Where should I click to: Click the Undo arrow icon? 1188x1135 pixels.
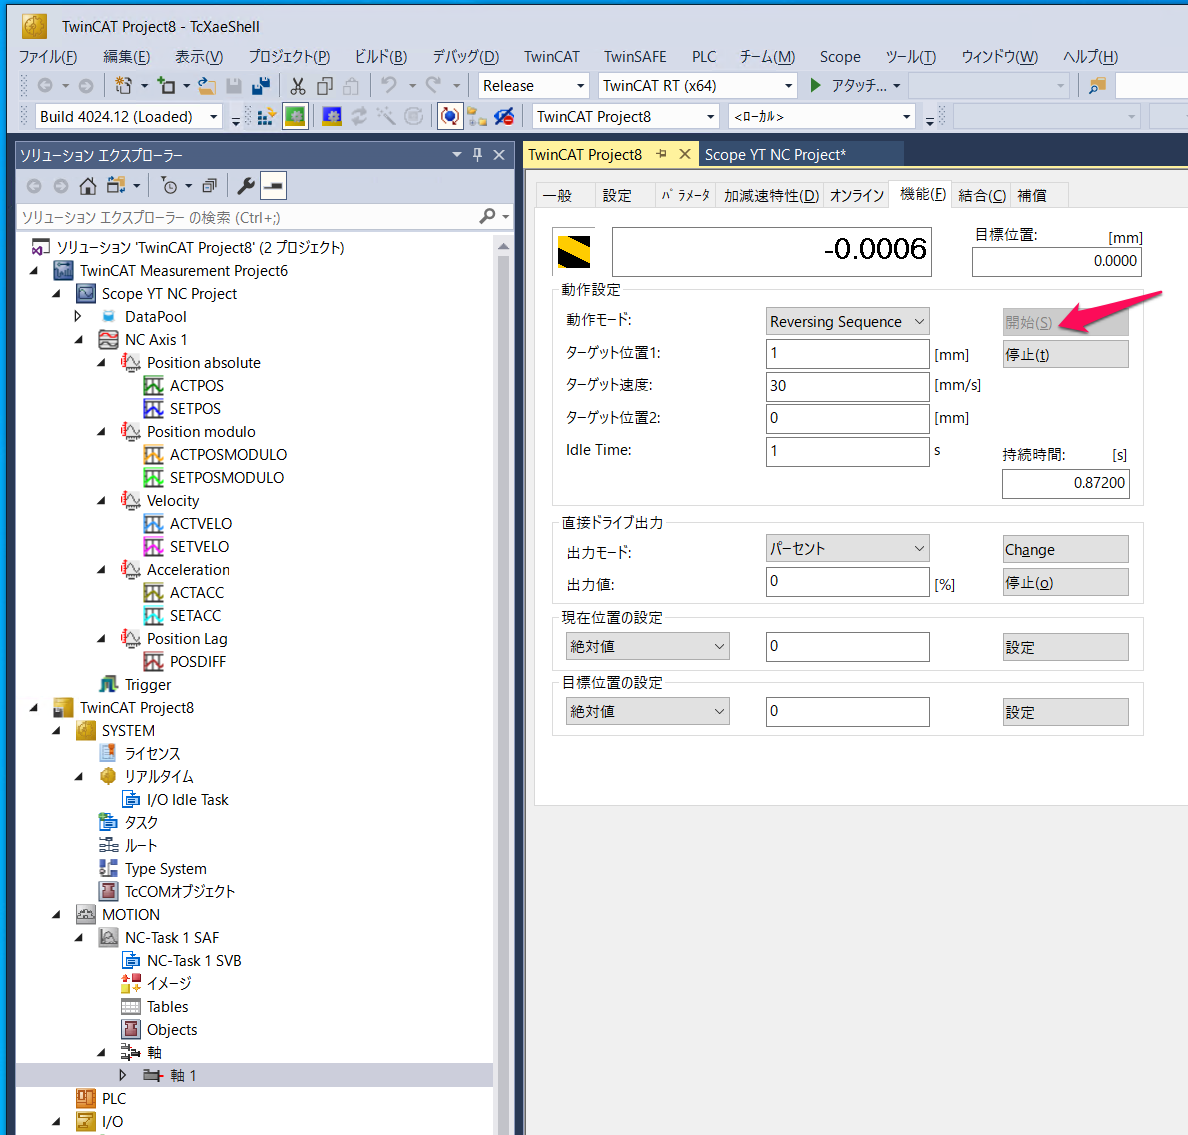click(x=389, y=86)
